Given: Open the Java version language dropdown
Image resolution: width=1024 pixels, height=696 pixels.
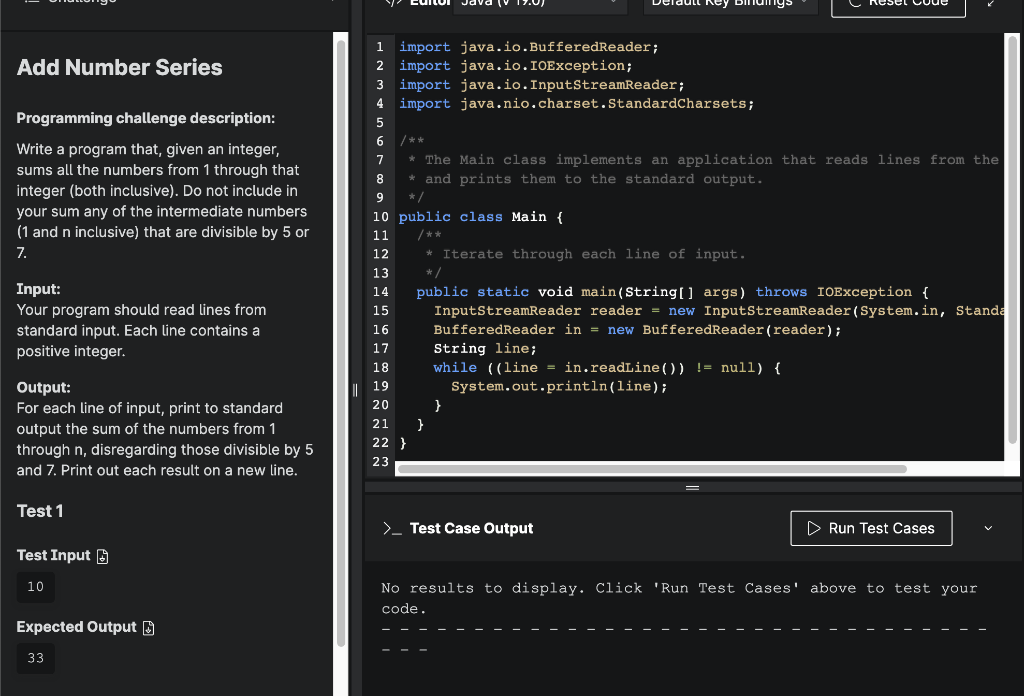Looking at the screenshot, I should [540, 5].
